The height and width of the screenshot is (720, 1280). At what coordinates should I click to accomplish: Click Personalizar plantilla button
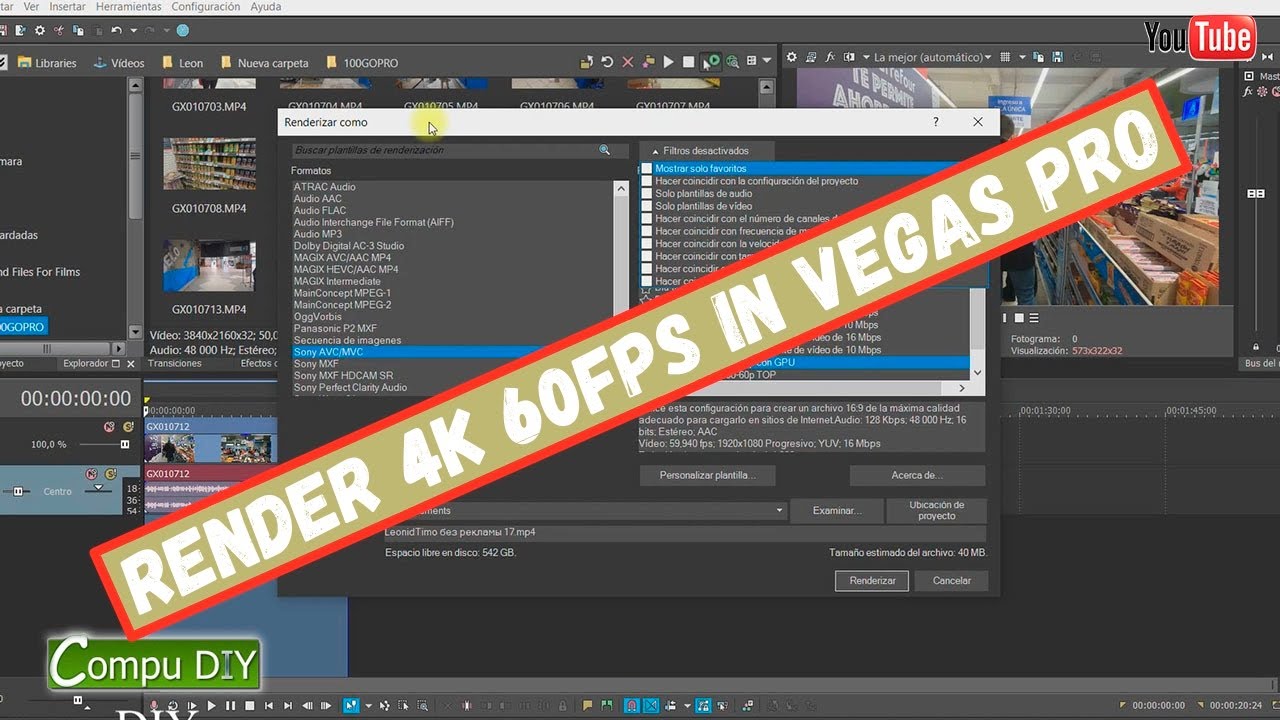tap(708, 475)
